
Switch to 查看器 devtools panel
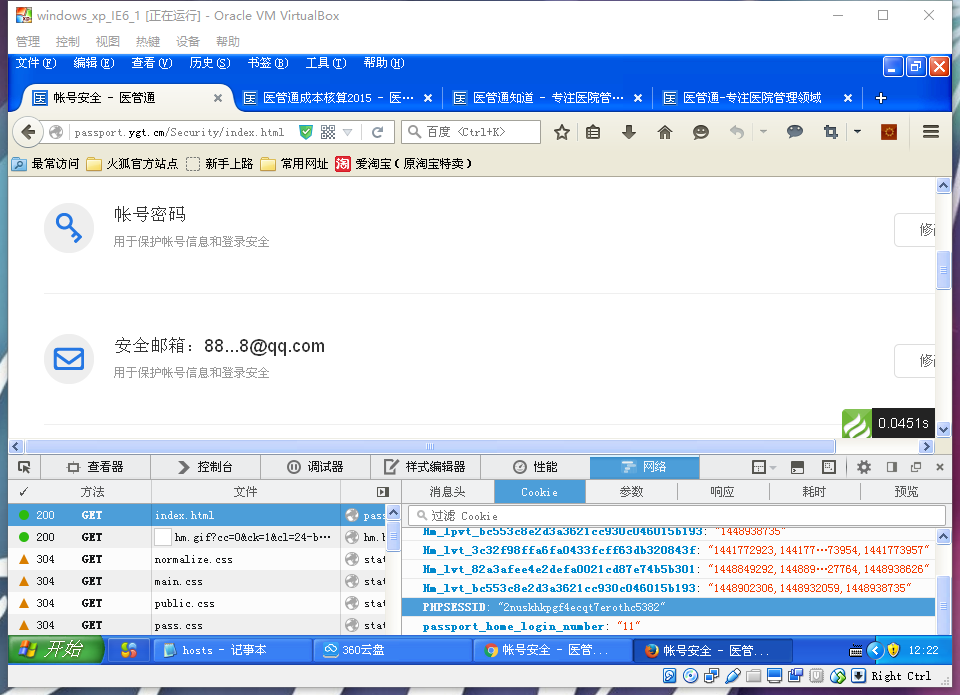[95, 467]
